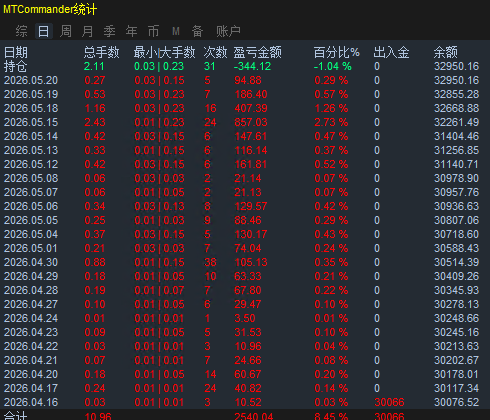The image size is (490, 420).
Task: Click the 合计 totals row
Action: coord(245,415)
